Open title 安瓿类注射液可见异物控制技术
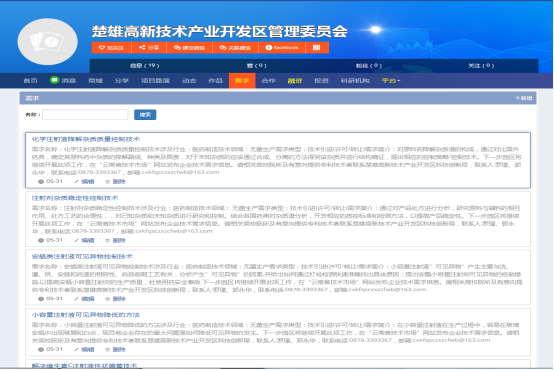 tap(82, 256)
